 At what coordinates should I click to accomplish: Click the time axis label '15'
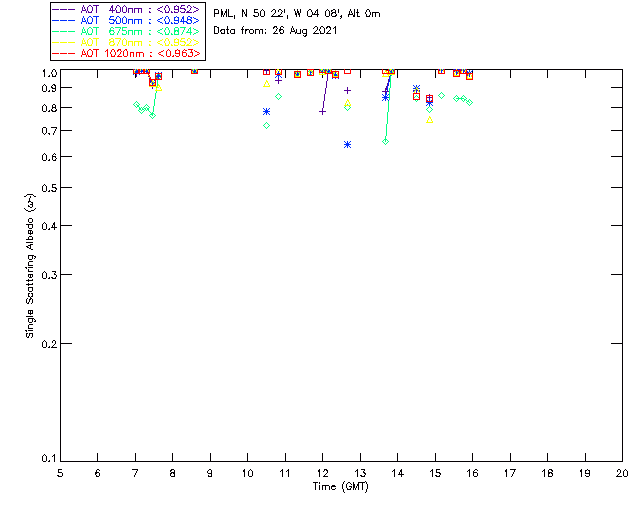pyautogui.click(x=435, y=473)
